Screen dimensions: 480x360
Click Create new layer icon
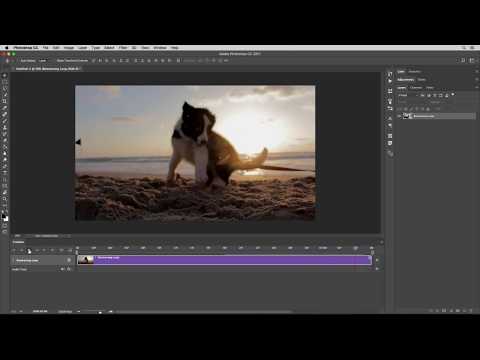464,310
